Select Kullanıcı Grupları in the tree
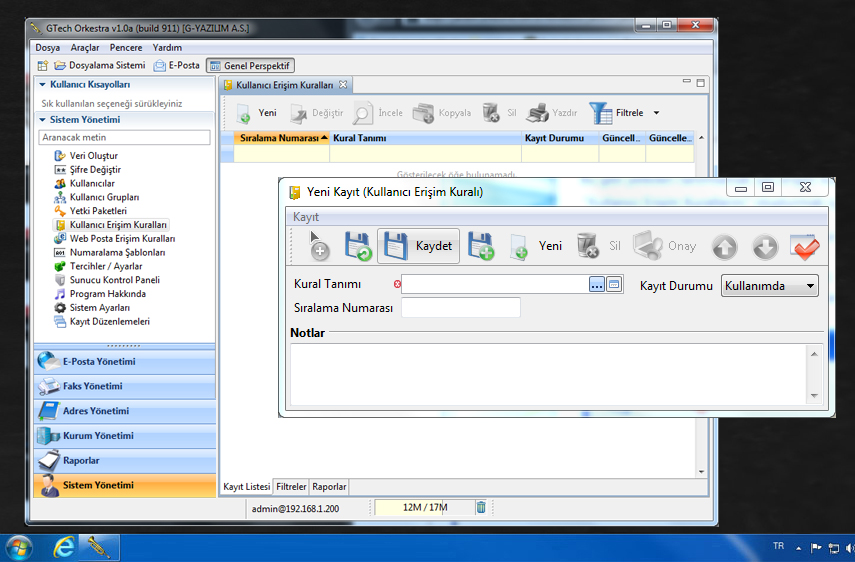The height and width of the screenshot is (562, 855). 104,198
